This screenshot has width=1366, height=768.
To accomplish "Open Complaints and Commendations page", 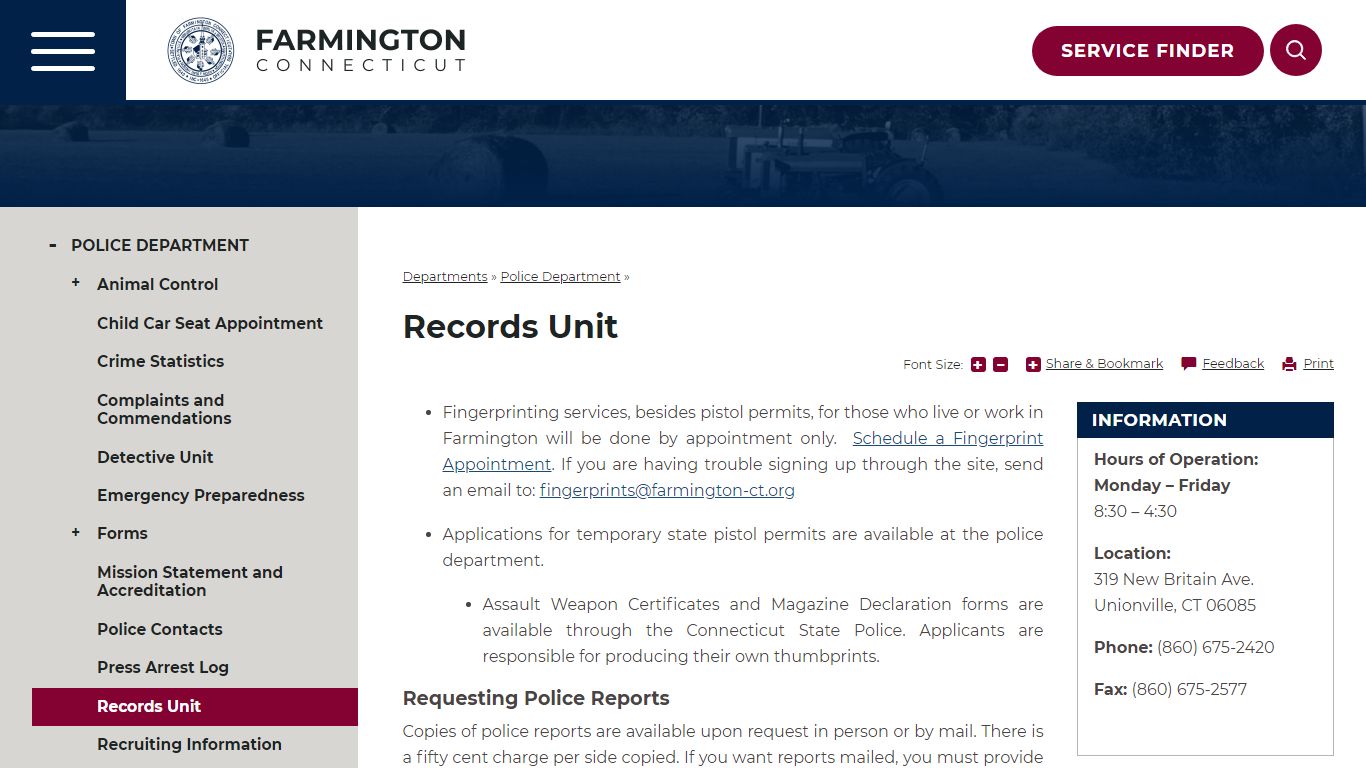I will (x=164, y=409).
